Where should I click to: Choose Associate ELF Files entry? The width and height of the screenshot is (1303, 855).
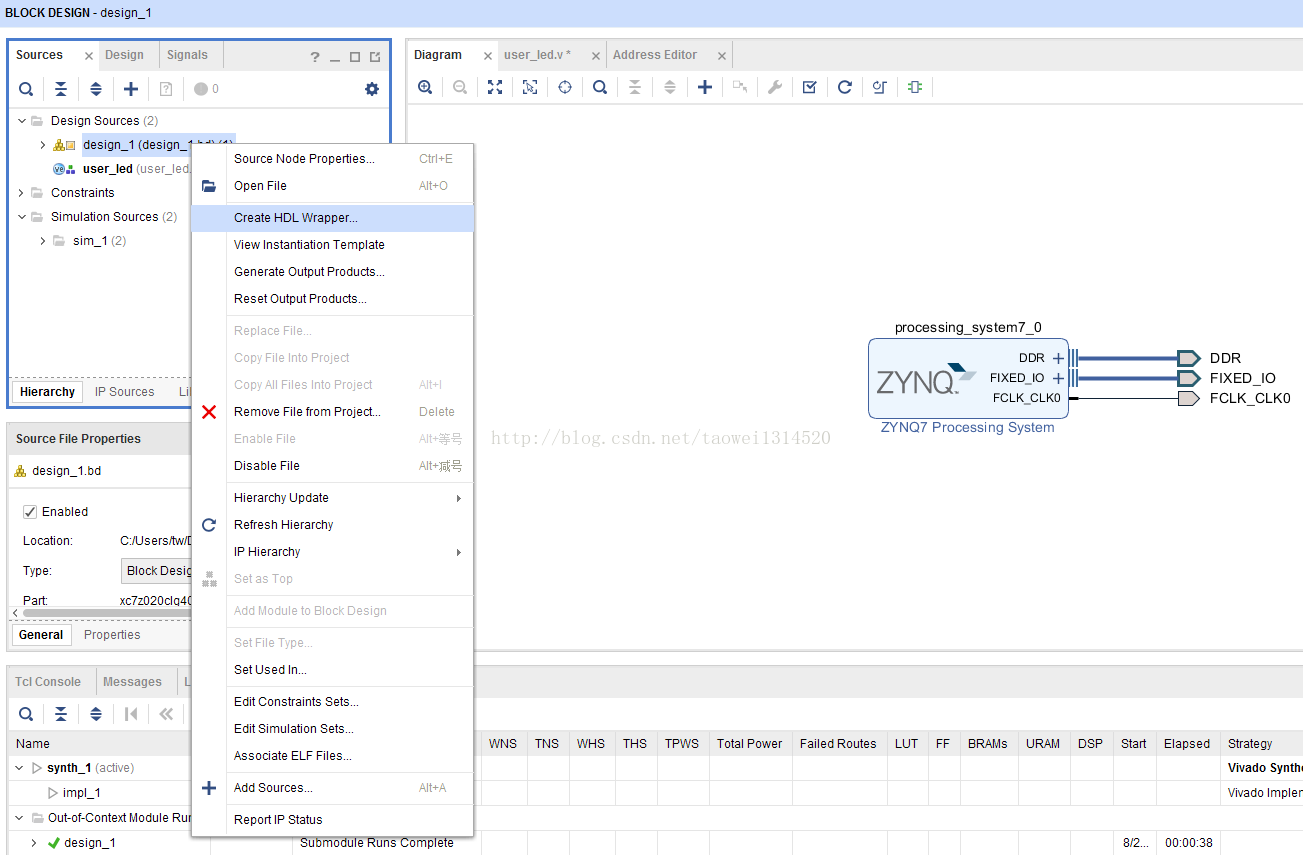tap(332, 756)
